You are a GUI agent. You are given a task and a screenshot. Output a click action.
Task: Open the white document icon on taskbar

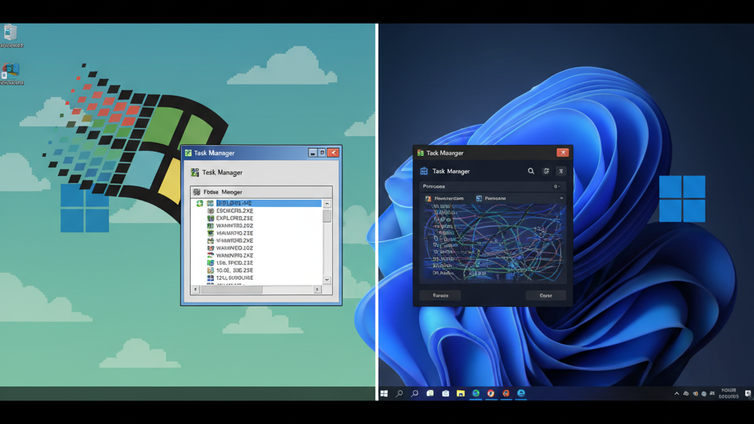tap(430, 393)
